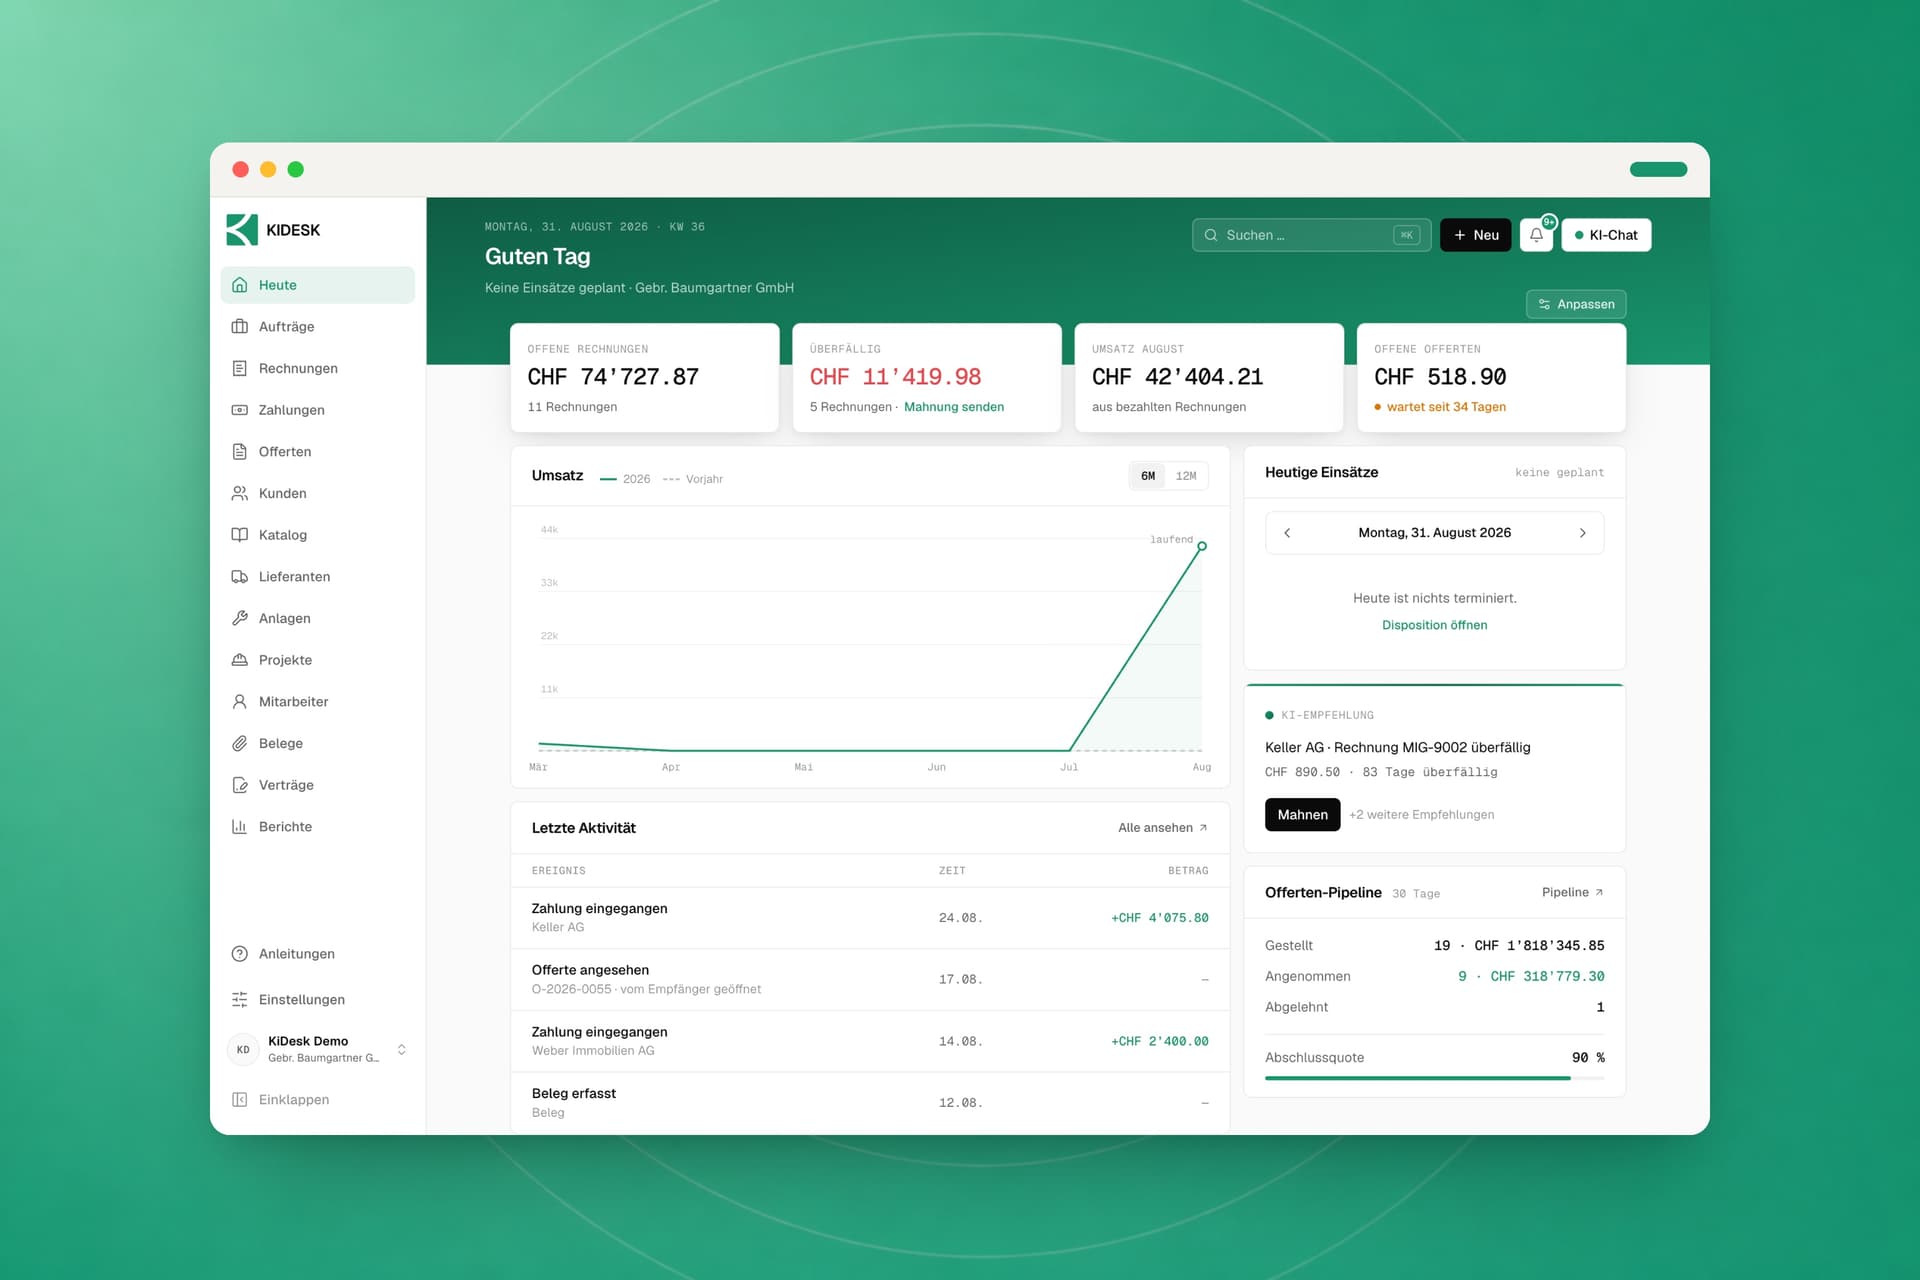Select Heute in the sidebar menu
Viewport: 1920px width, 1280px height.
point(317,285)
